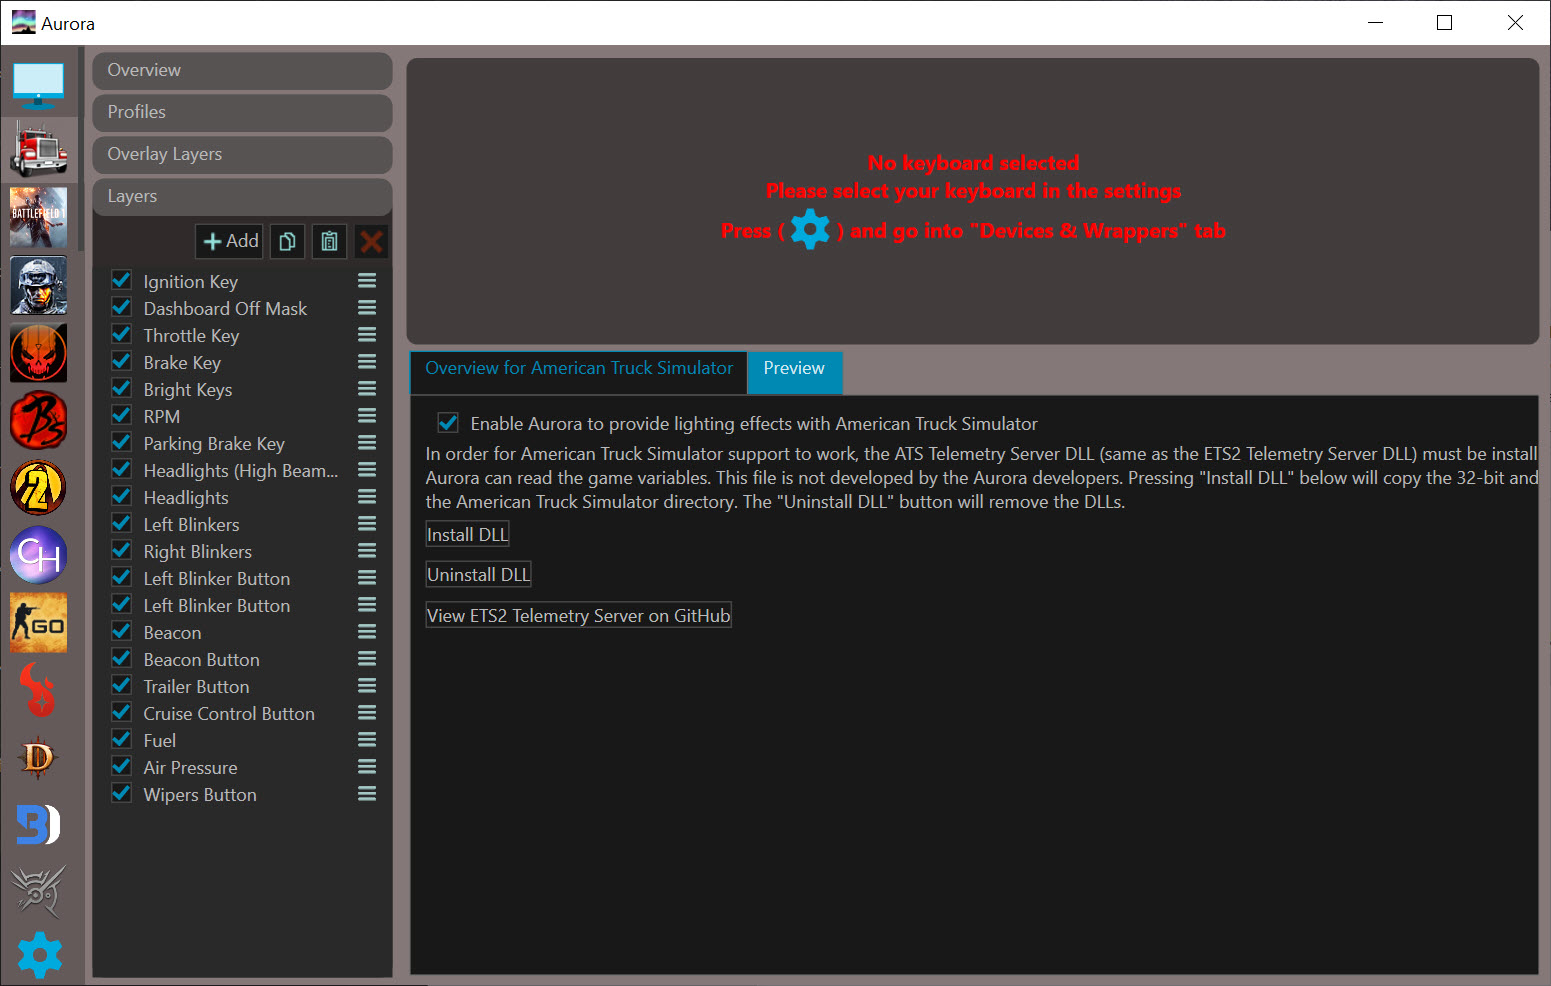
Task: Switch to the Preview tab
Action: click(x=794, y=369)
